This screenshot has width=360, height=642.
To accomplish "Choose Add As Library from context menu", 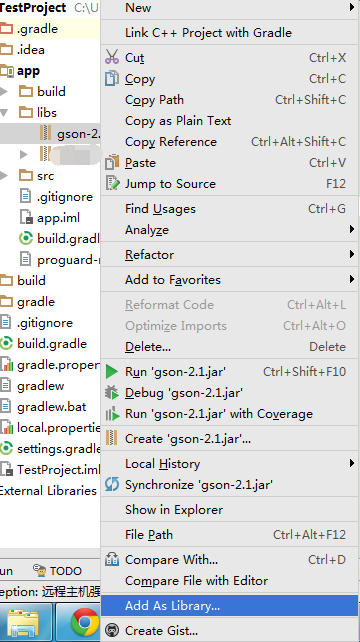I will coord(229,606).
